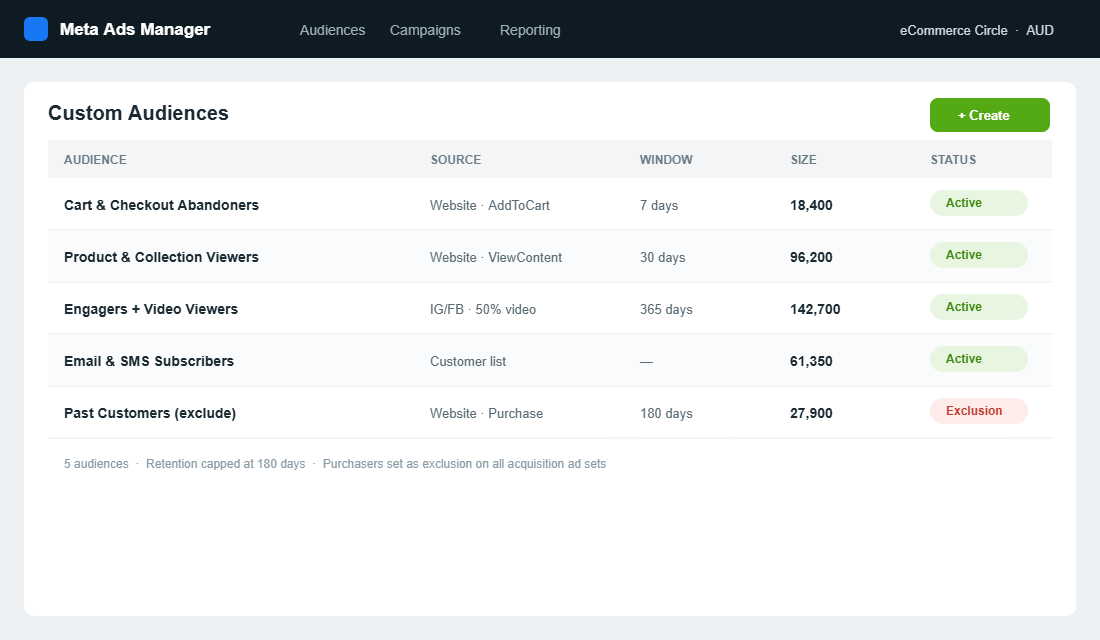The height and width of the screenshot is (640, 1100).
Task: Click the IG/FB · 50% video source
Action: coord(483,309)
